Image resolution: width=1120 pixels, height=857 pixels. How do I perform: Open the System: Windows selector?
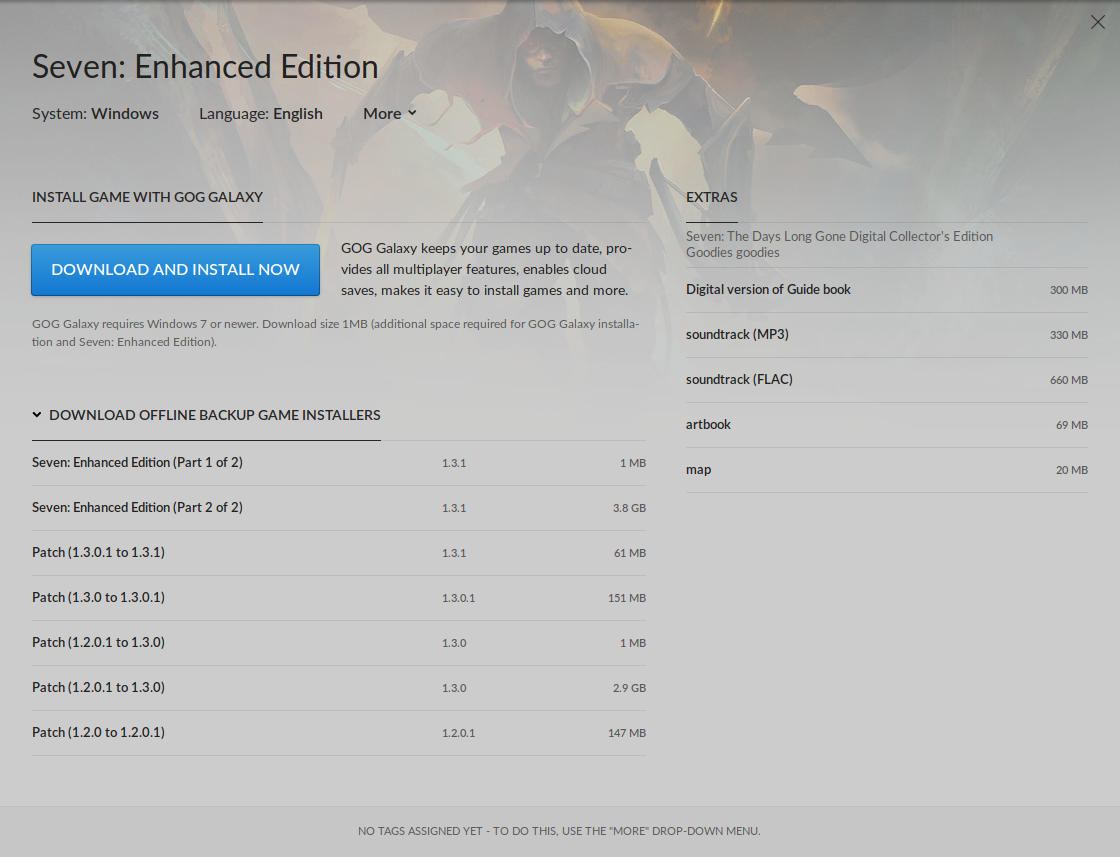pyautogui.click(x=95, y=114)
